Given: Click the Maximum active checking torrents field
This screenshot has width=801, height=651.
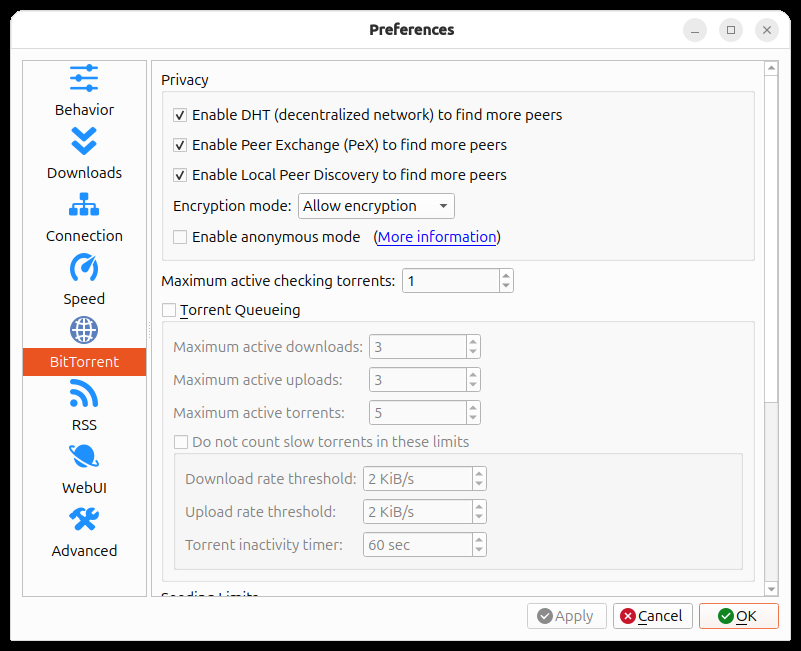Looking at the screenshot, I should [x=450, y=281].
